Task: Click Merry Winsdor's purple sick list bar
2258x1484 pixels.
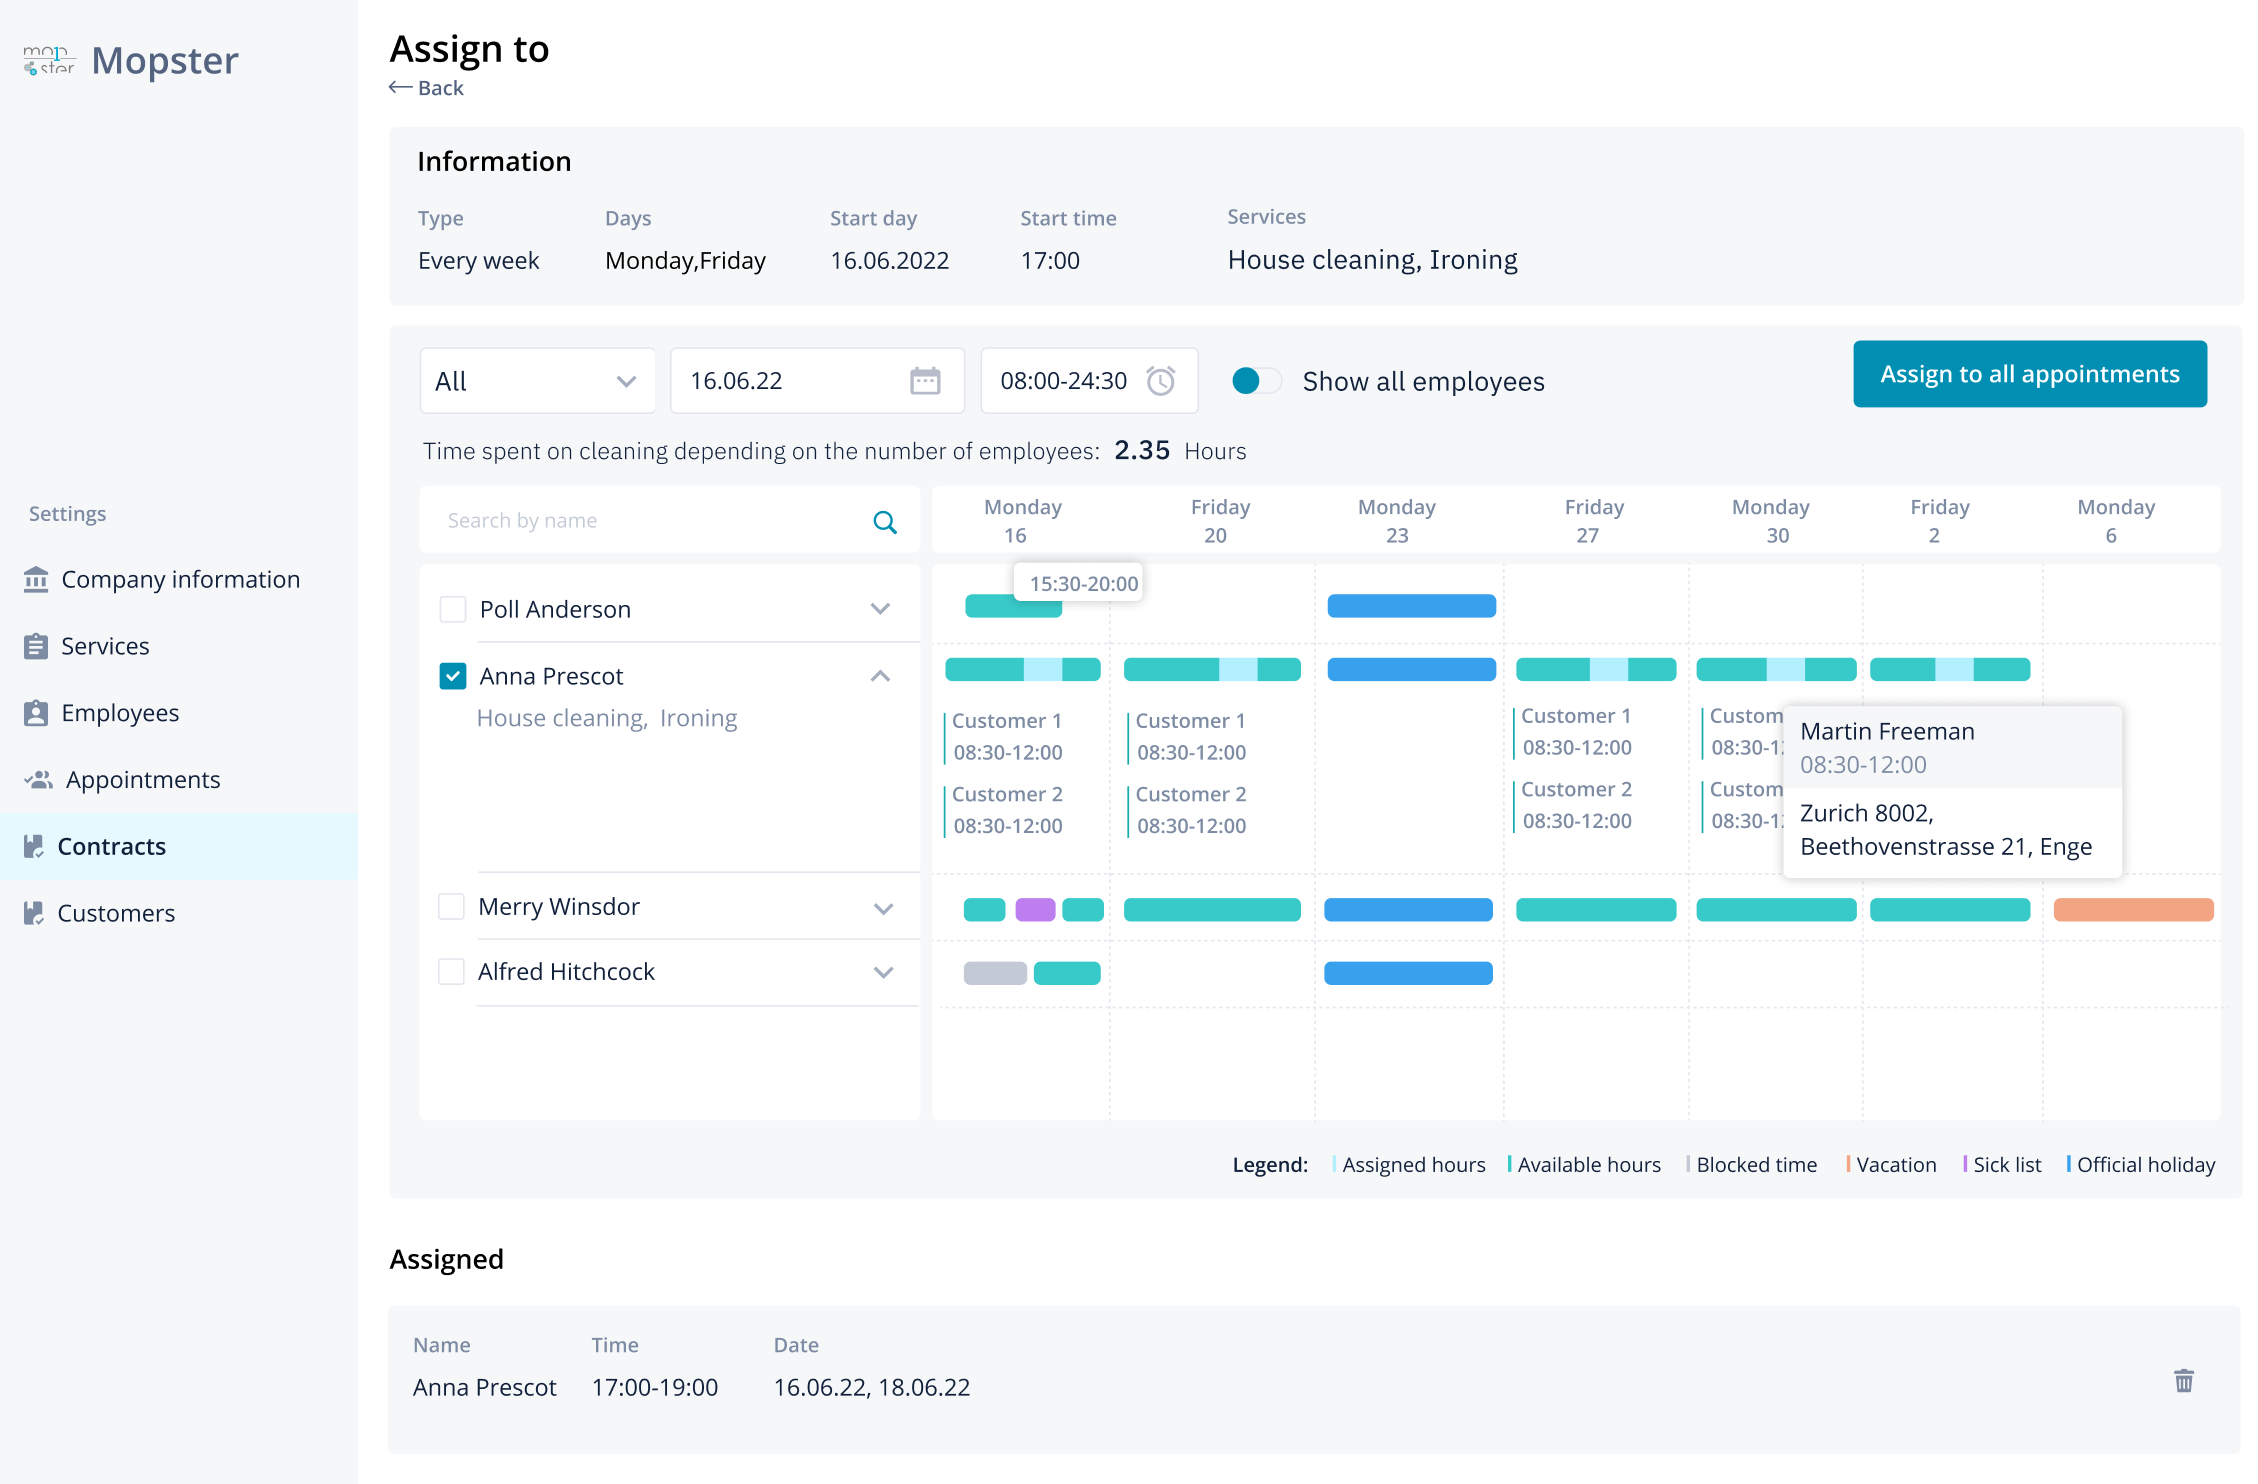Action: tap(1035, 909)
